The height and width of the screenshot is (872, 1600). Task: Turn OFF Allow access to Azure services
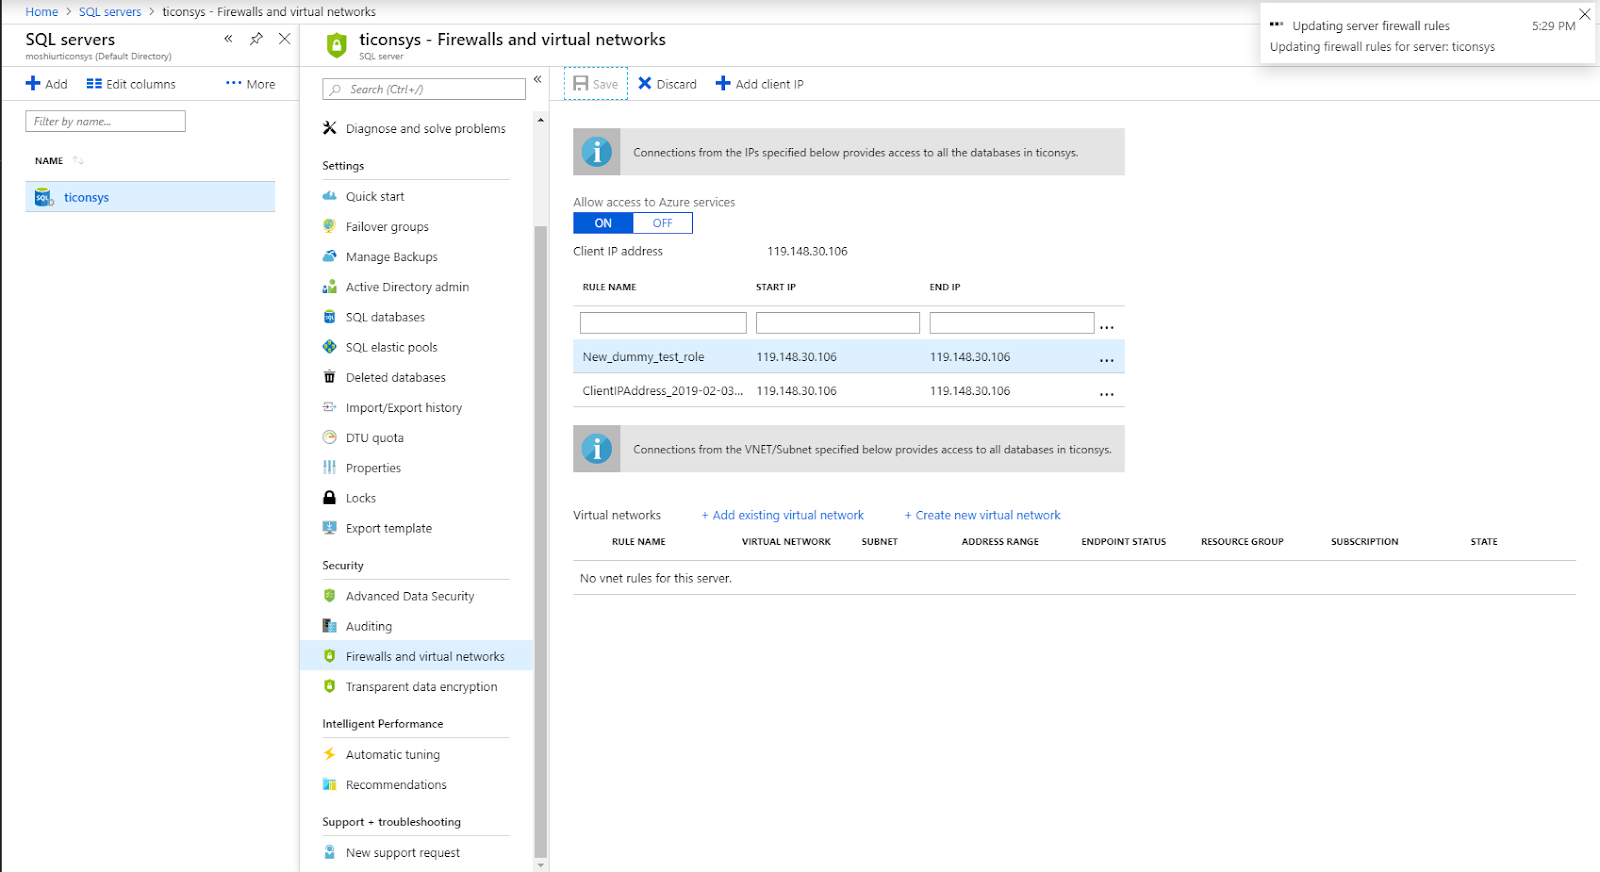point(662,223)
